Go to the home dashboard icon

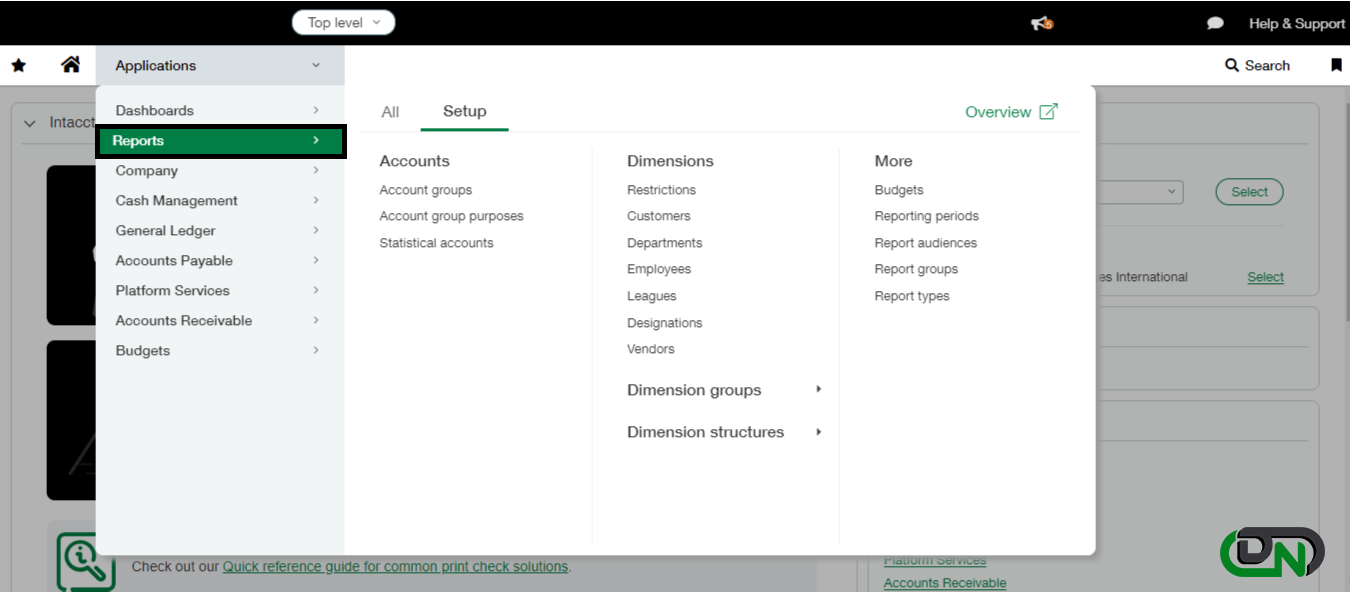point(70,64)
